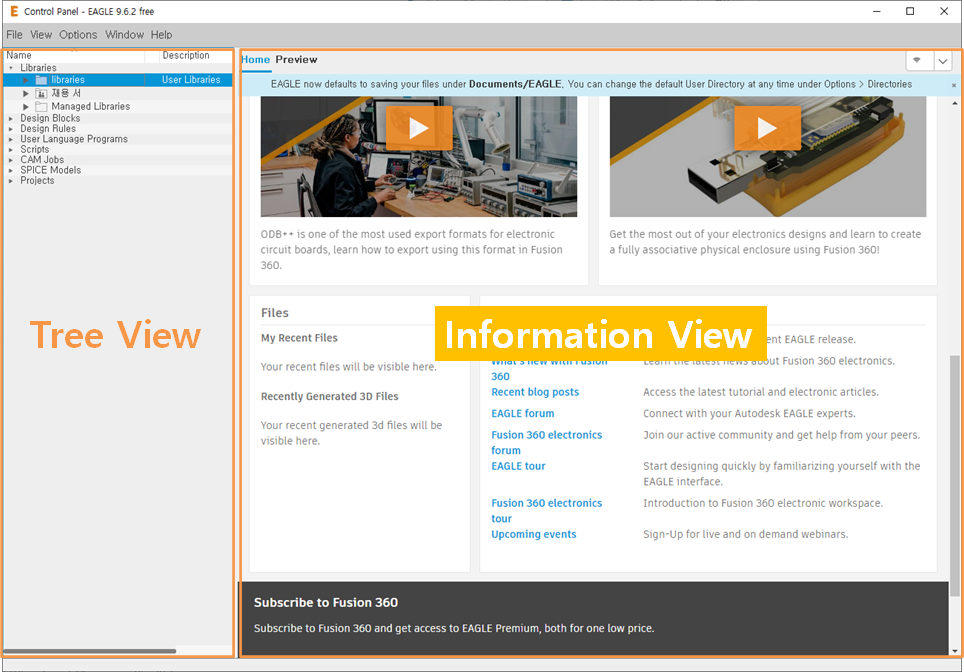Expand the Design Blocks node
Image resolution: width=964 pixels, height=672 pixels.
(11, 118)
